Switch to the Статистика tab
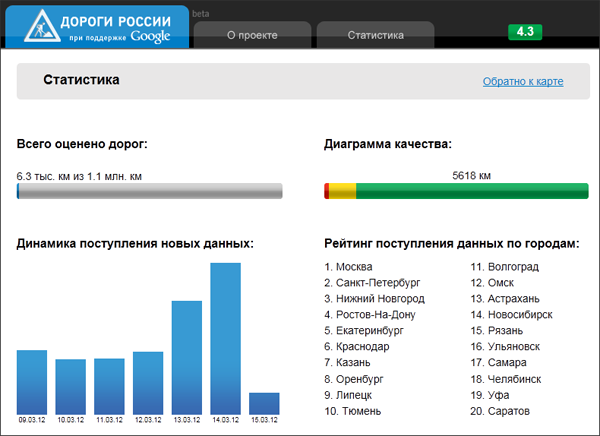This screenshot has height=436, width=600. point(375,35)
